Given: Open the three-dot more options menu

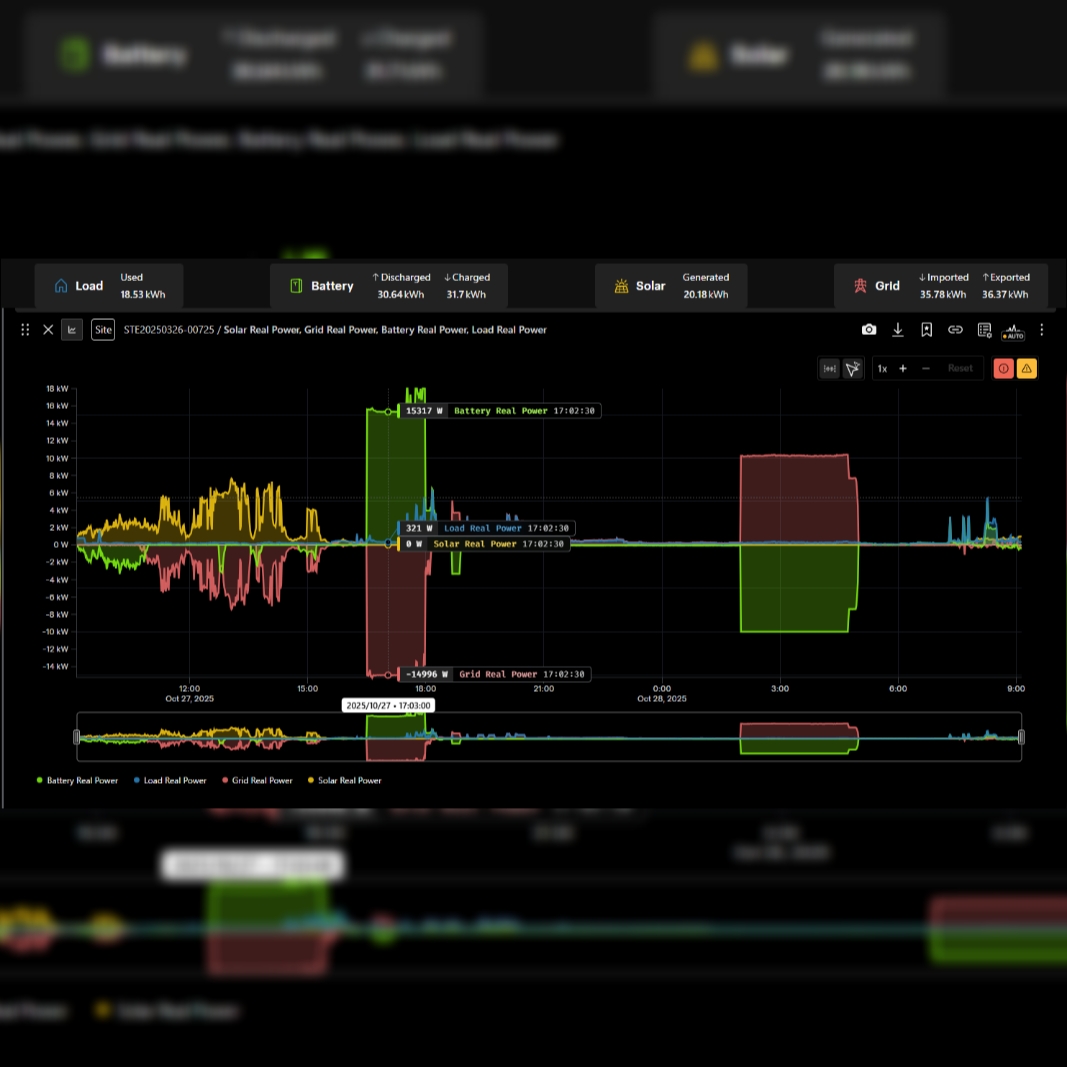Looking at the screenshot, I should pyautogui.click(x=1042, y=330).
